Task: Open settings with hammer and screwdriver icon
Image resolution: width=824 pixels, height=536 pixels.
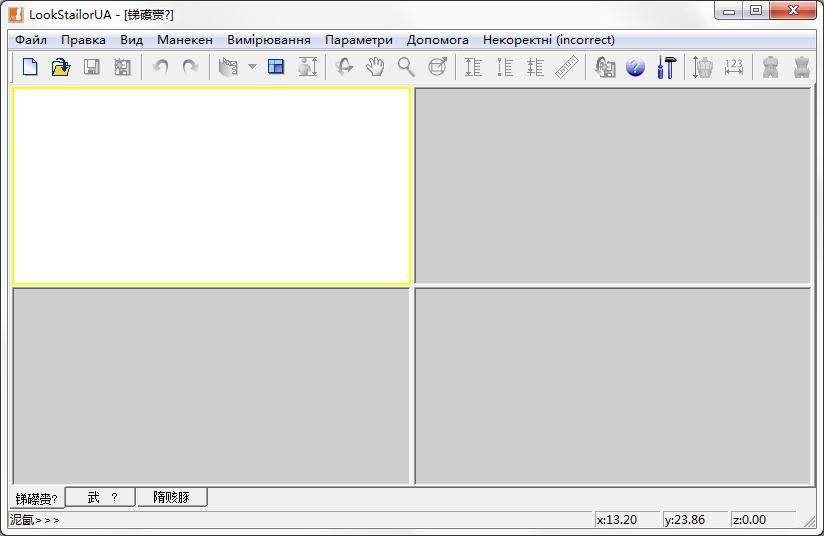Action: 666,67
